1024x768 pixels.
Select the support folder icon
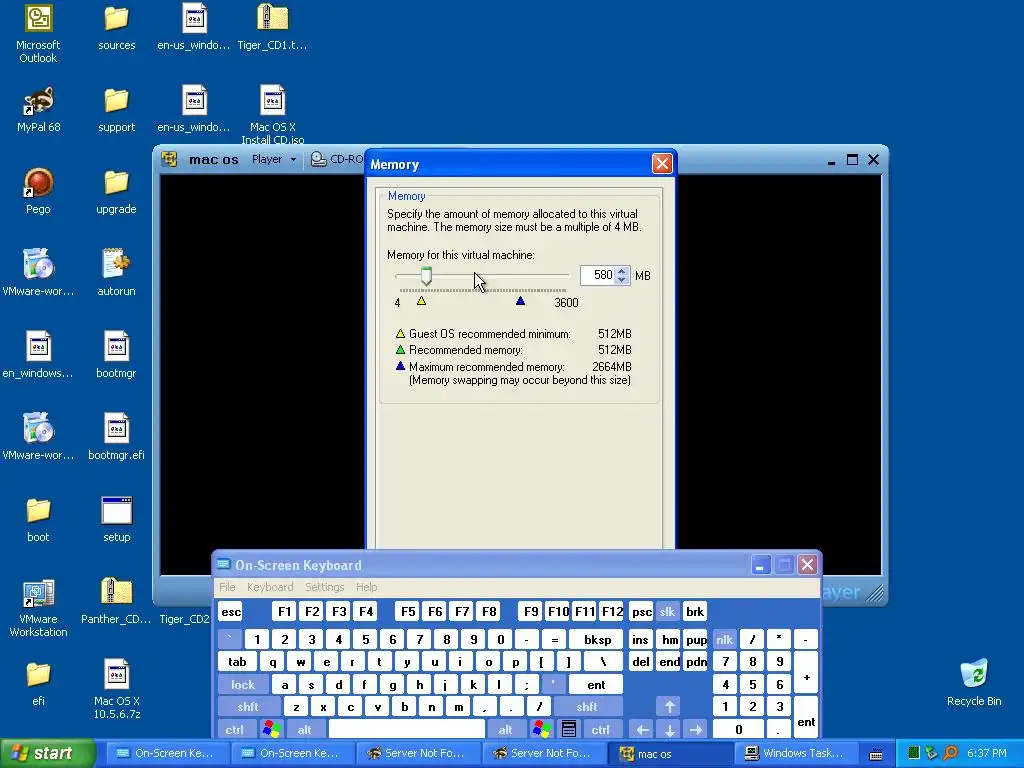[x=116, y=108]
